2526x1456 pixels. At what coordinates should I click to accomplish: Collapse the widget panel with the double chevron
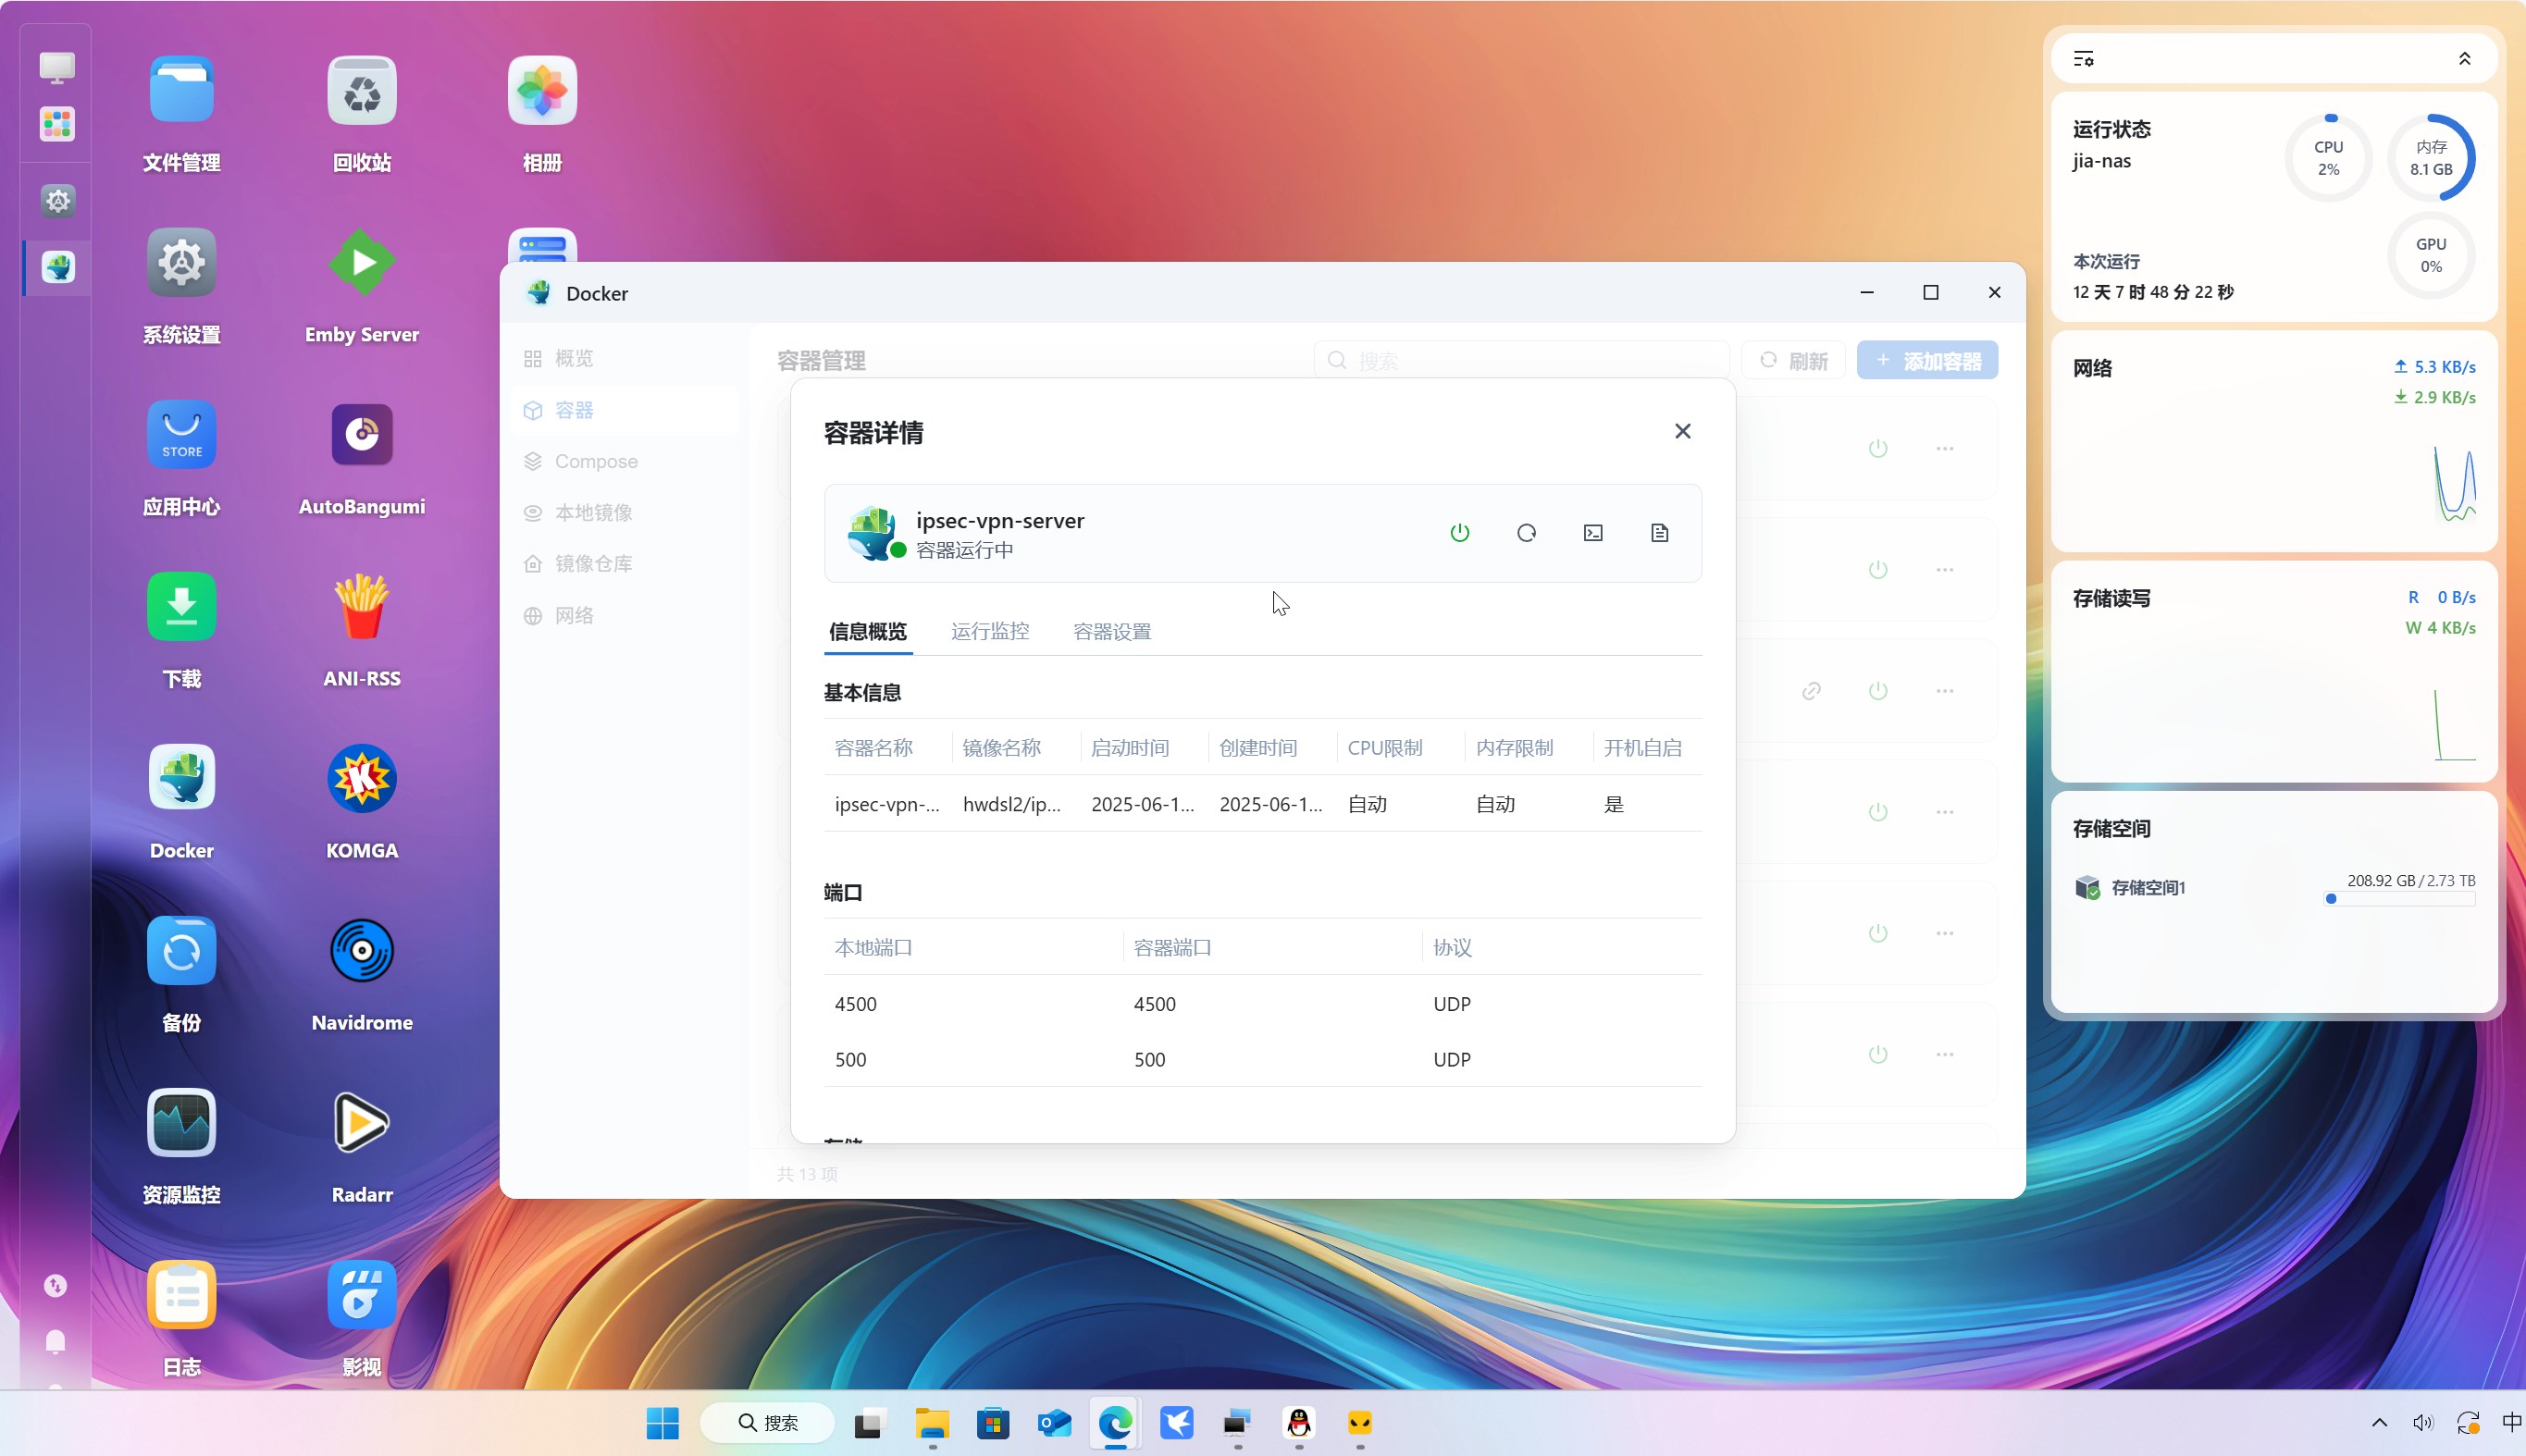tap(2464, 59)
